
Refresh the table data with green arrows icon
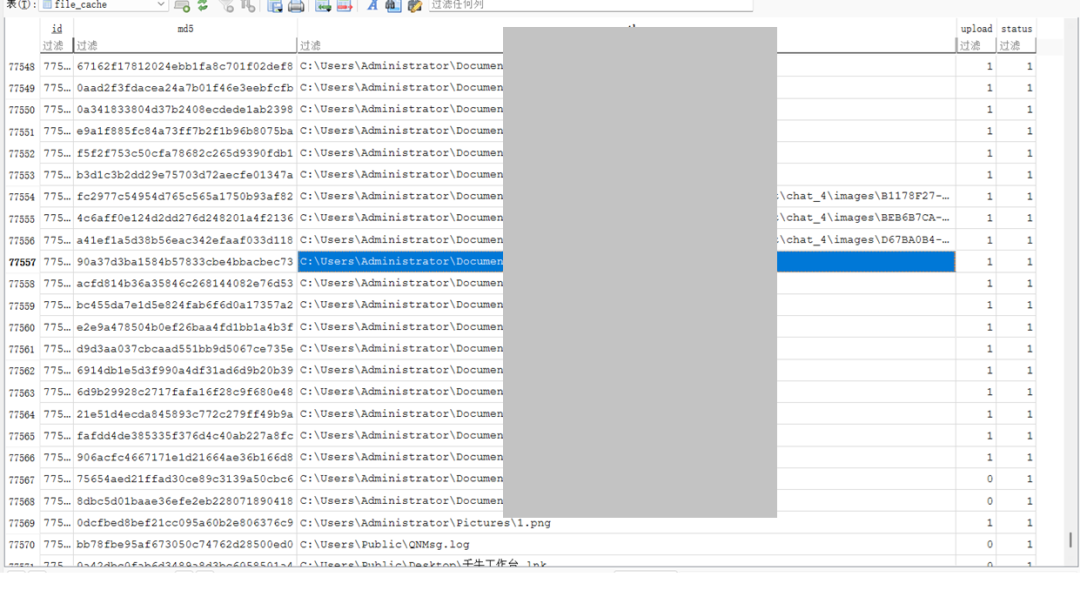(203, 6)
